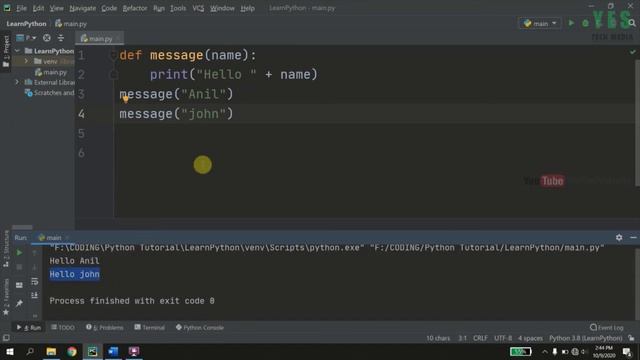Open the Run menu

(159, 8)
